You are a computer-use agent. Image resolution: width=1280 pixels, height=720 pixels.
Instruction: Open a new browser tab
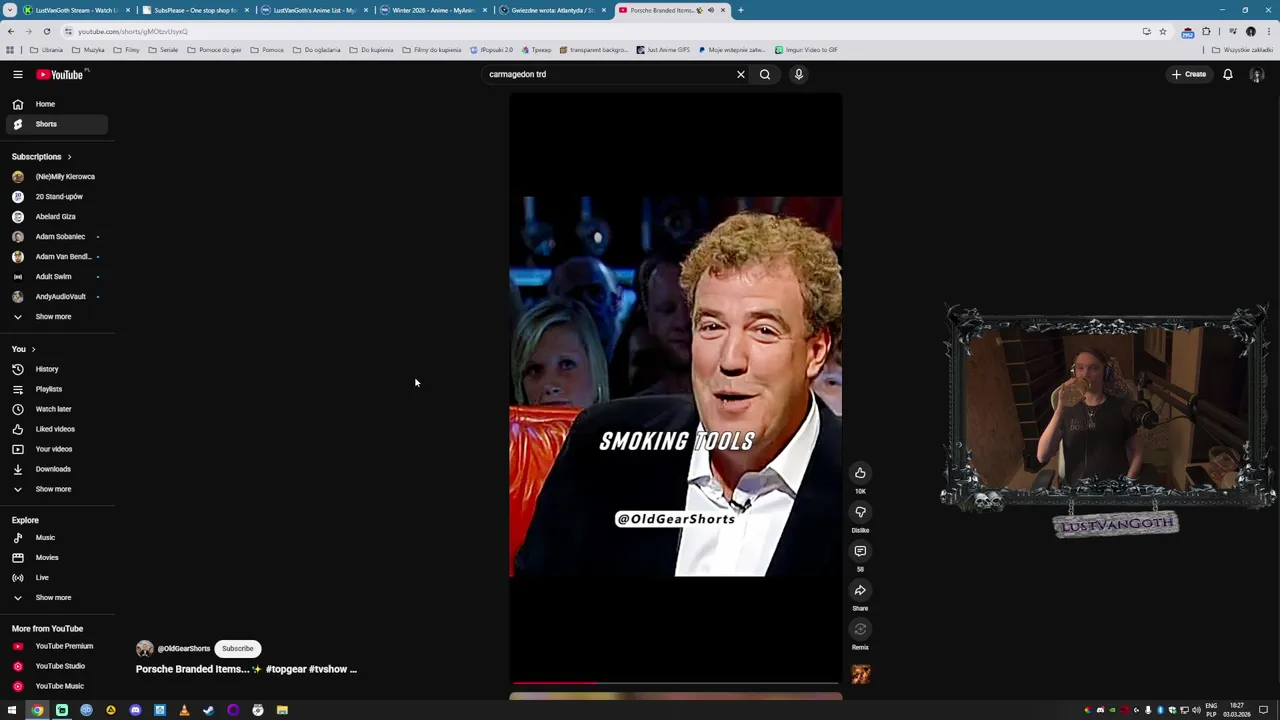[741, 10]
